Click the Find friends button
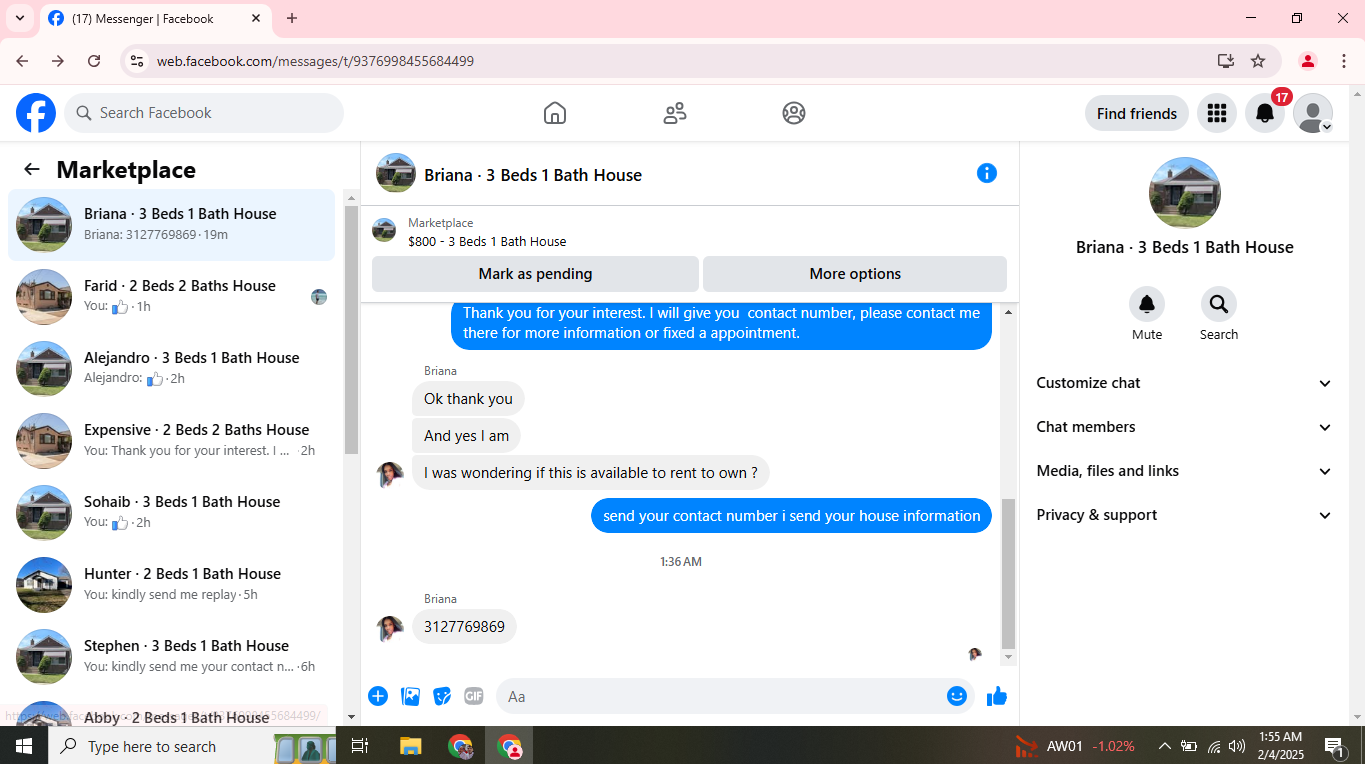Viewport: 1365px width, 764px height. click(x=1137, y=113)
